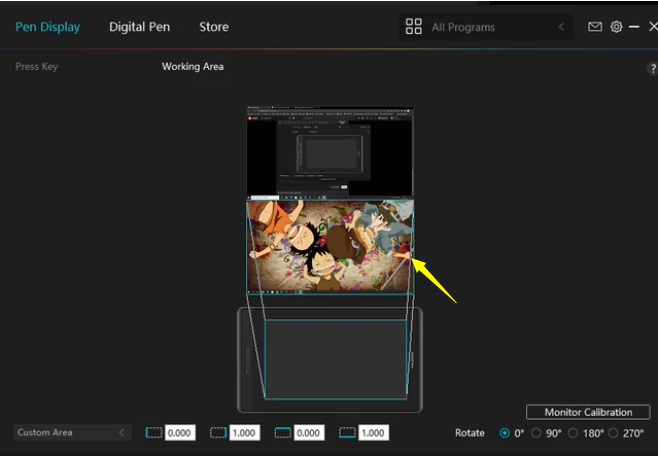Expand the All Programs dropdown

486,27
